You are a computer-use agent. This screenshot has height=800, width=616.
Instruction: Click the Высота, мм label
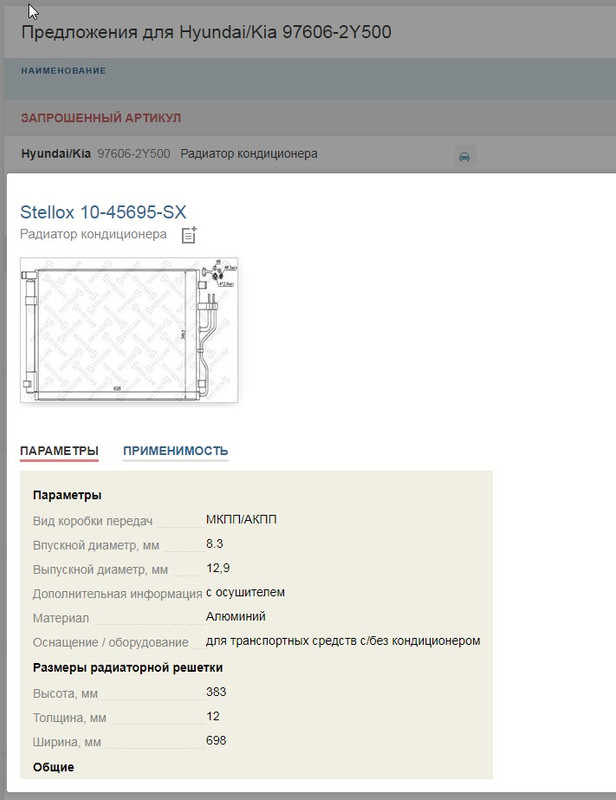tap(65, 694)
